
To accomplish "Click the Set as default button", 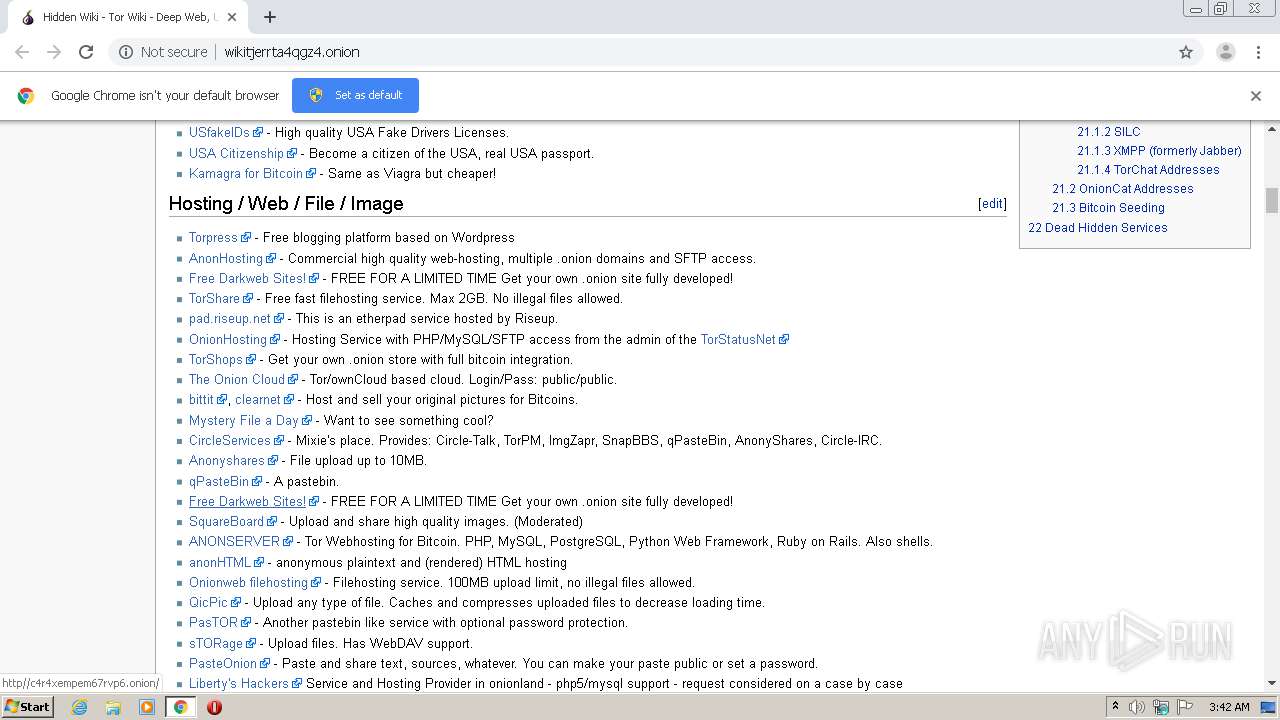I will point(355,95).
